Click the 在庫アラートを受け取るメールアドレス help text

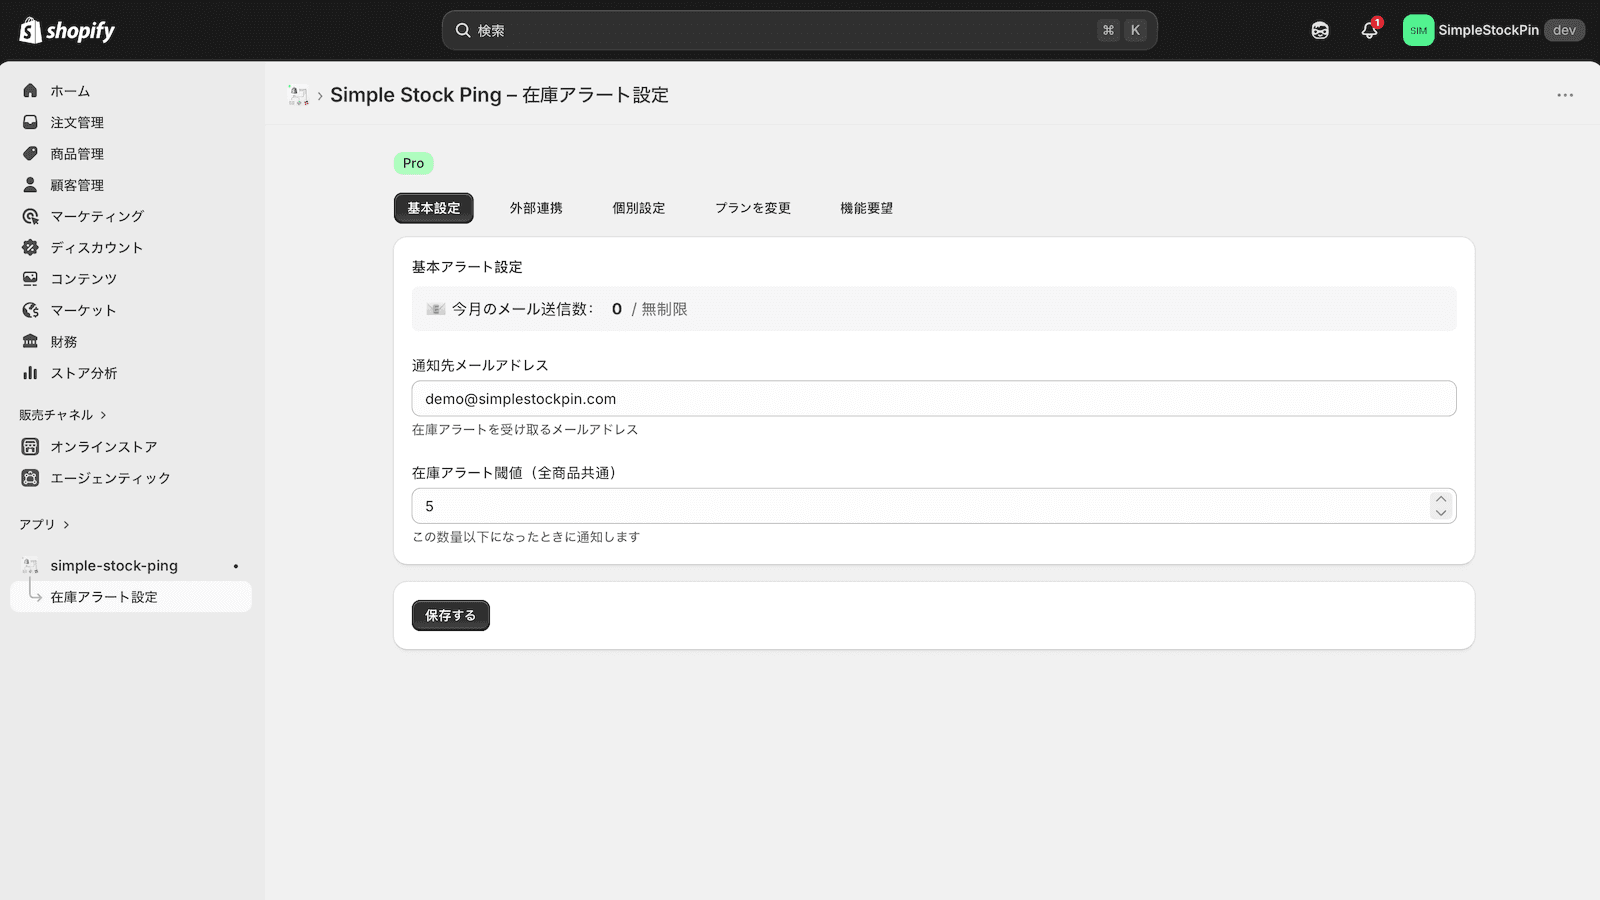coord(525,430)
